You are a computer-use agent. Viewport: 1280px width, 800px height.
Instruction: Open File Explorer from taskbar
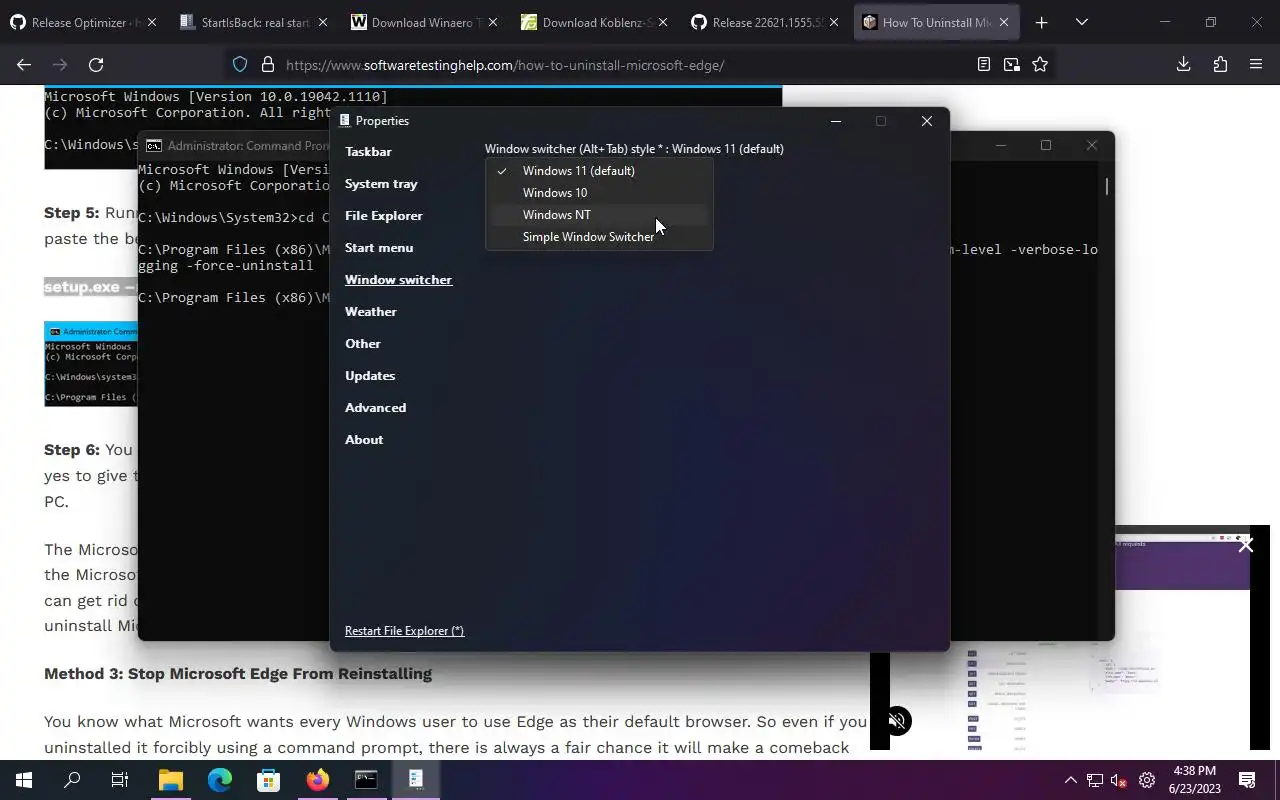point(171,780)
